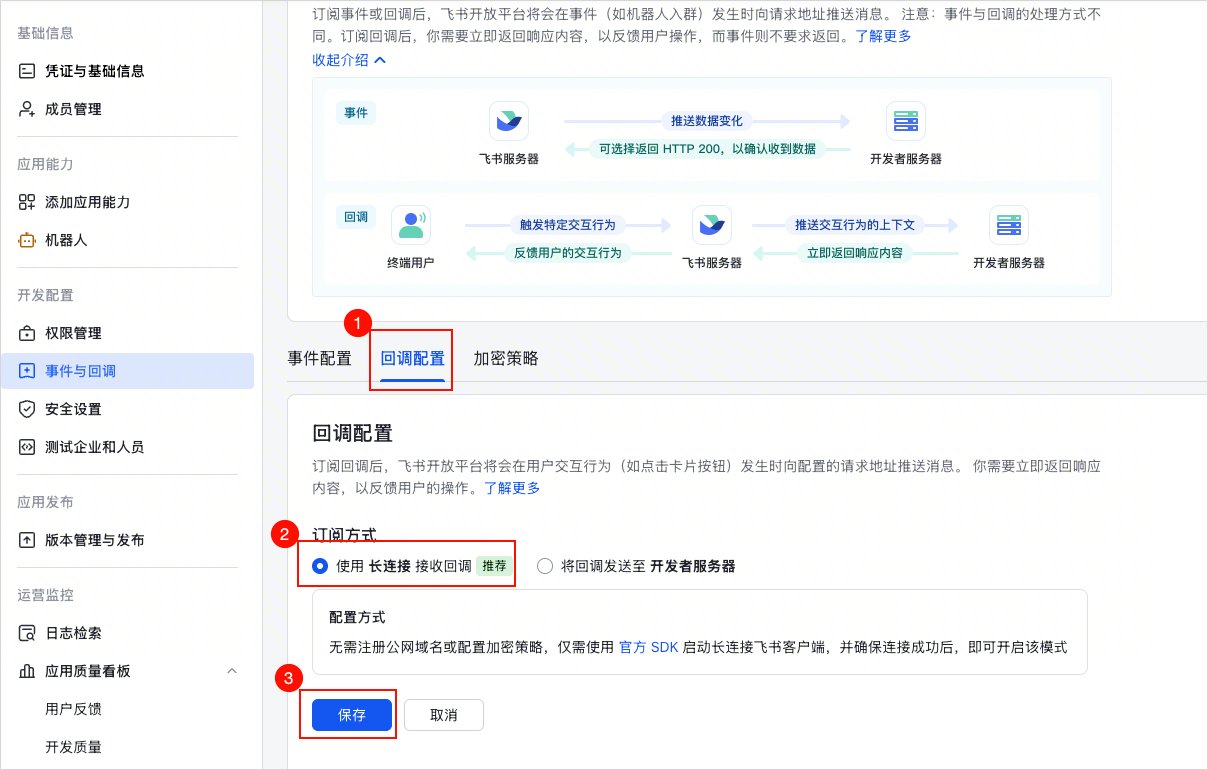Click the 触发特定交互行为 arrow label

pos(568,225)
